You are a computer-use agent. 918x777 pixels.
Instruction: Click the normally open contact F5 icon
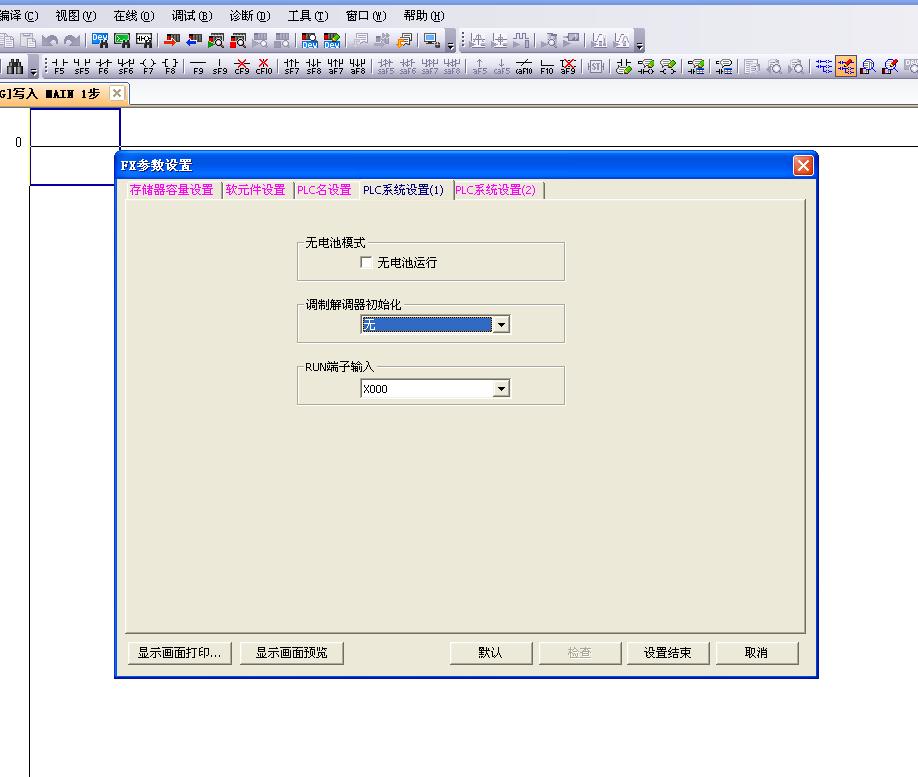pyautogui.click(x=59, y=67)
